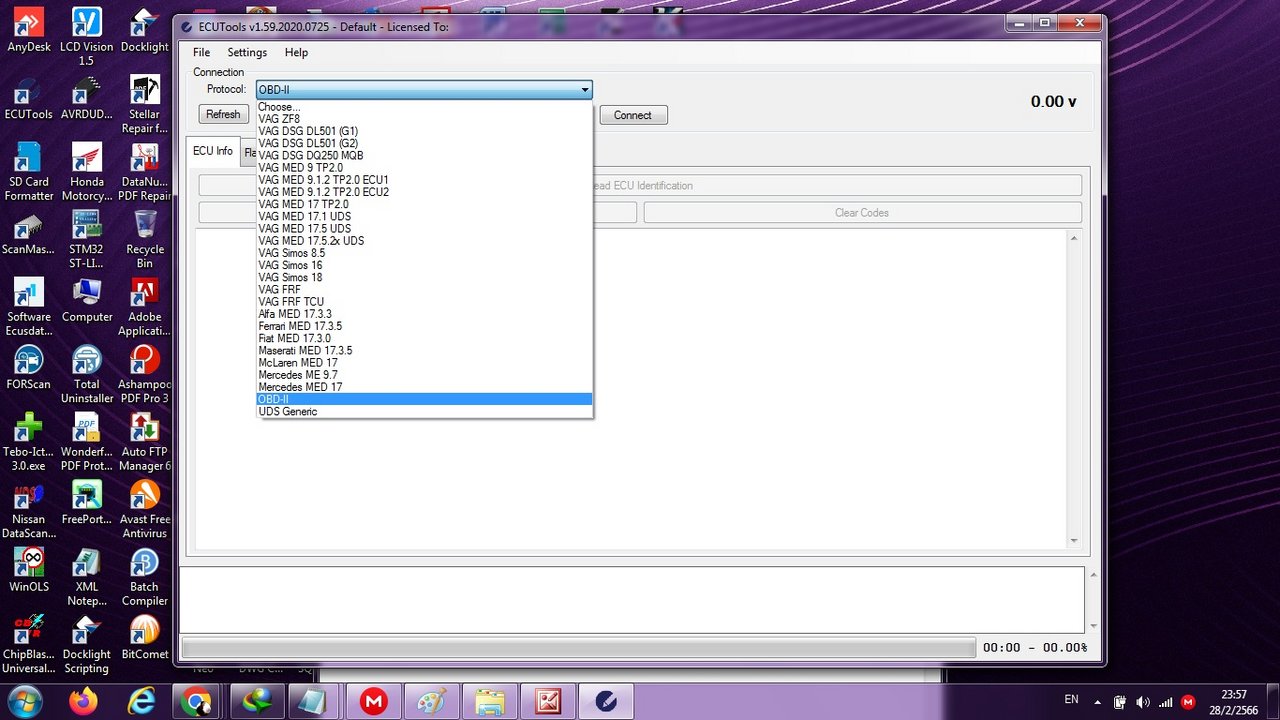
Task: Open LCD Vision 1.5 desktop icon
Action: (x=86, y=37)
